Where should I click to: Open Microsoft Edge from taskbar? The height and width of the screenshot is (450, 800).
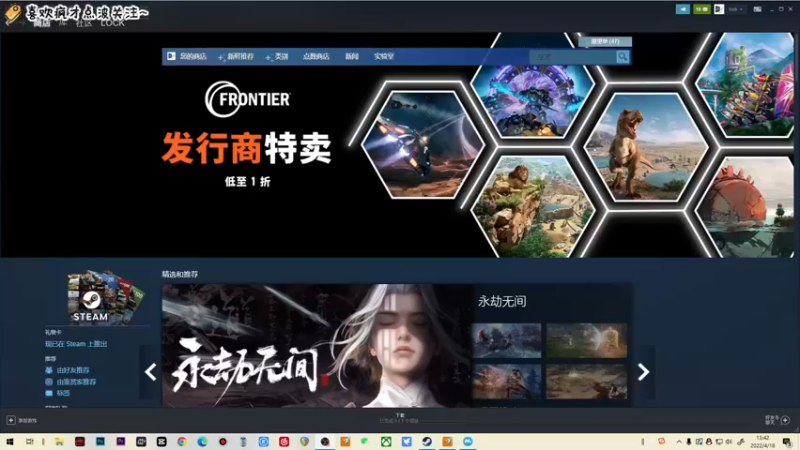[202, 441]
